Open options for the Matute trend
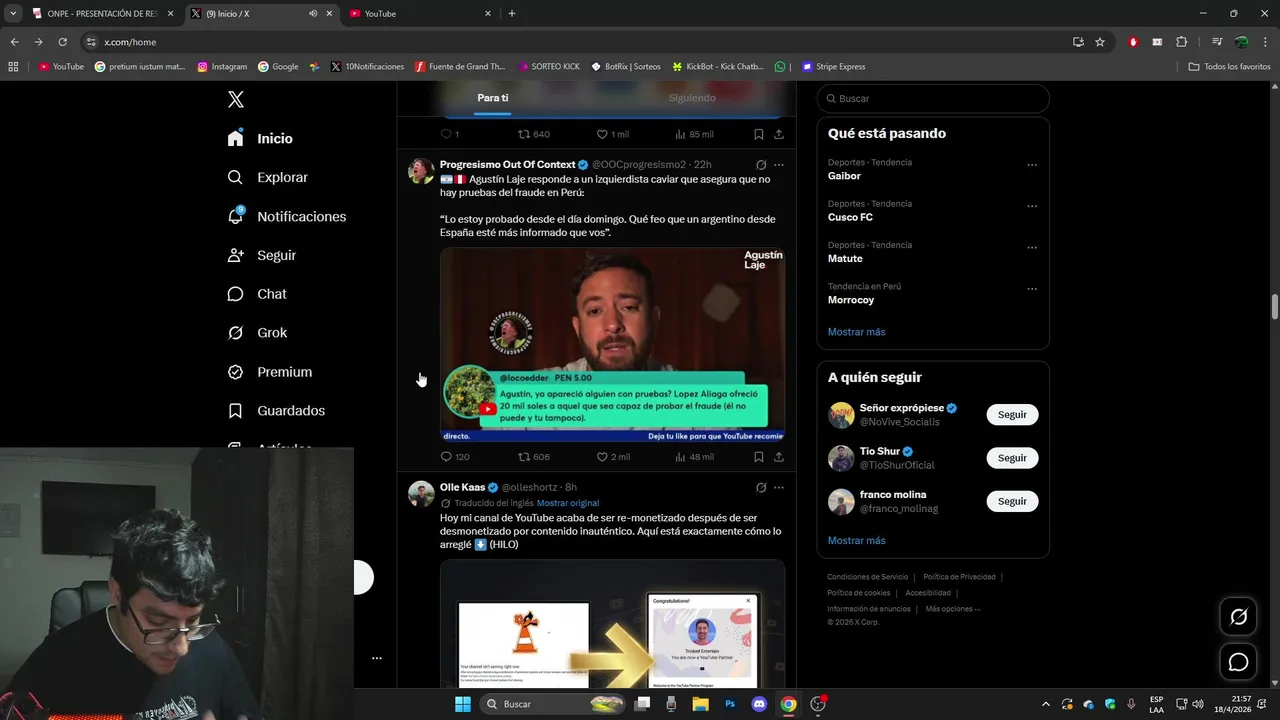Image resolution: width=1280 pixels, height=720 pixels. [x=1032, y=248]
